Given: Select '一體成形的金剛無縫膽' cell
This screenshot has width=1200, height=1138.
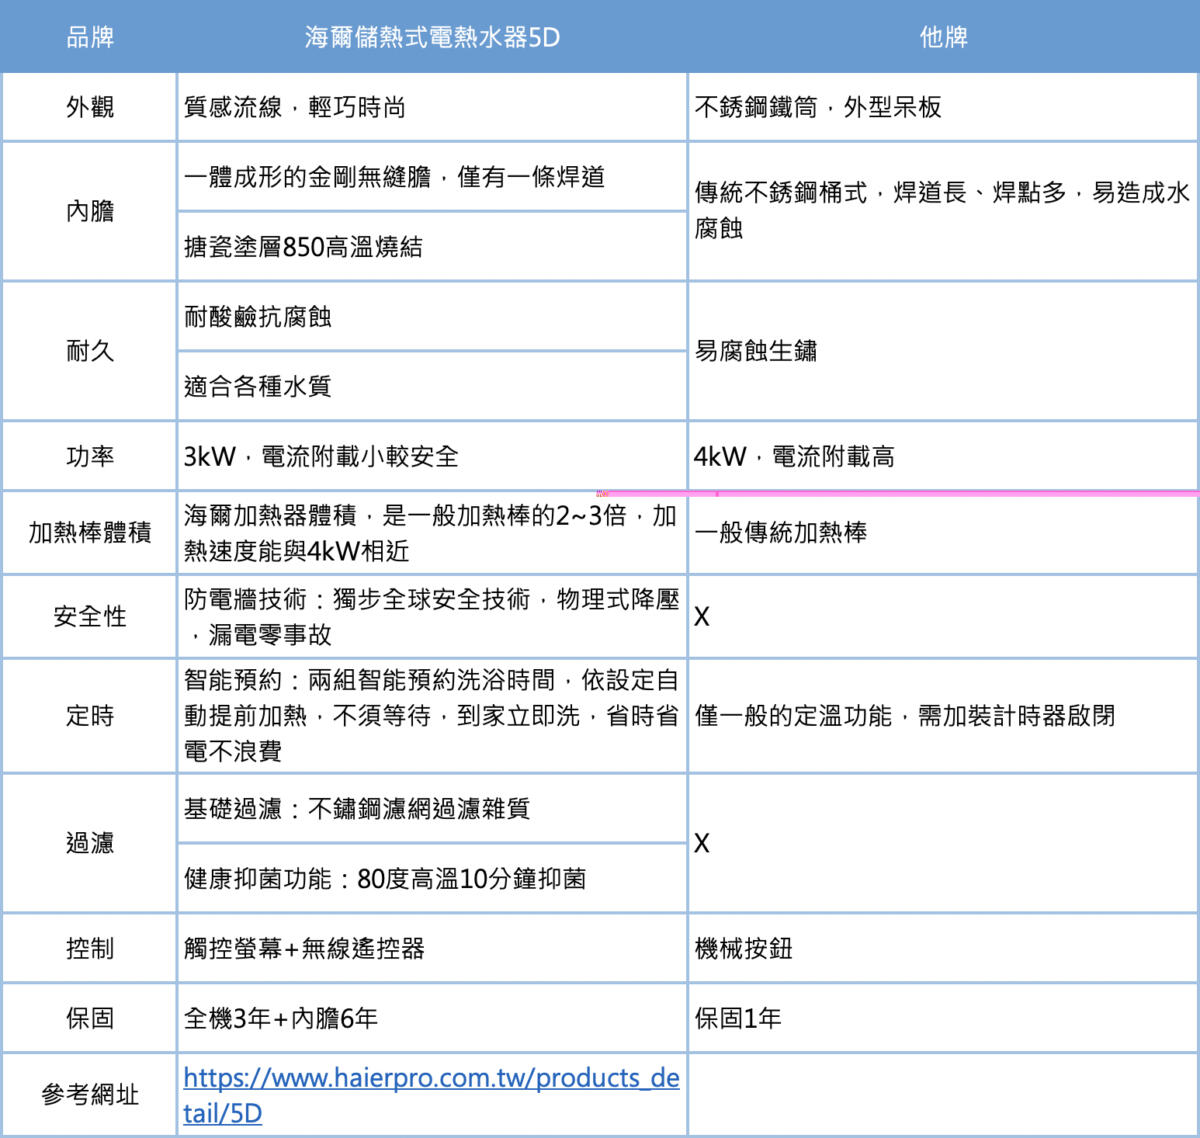Looking at the screenshot, I should 432,177.
